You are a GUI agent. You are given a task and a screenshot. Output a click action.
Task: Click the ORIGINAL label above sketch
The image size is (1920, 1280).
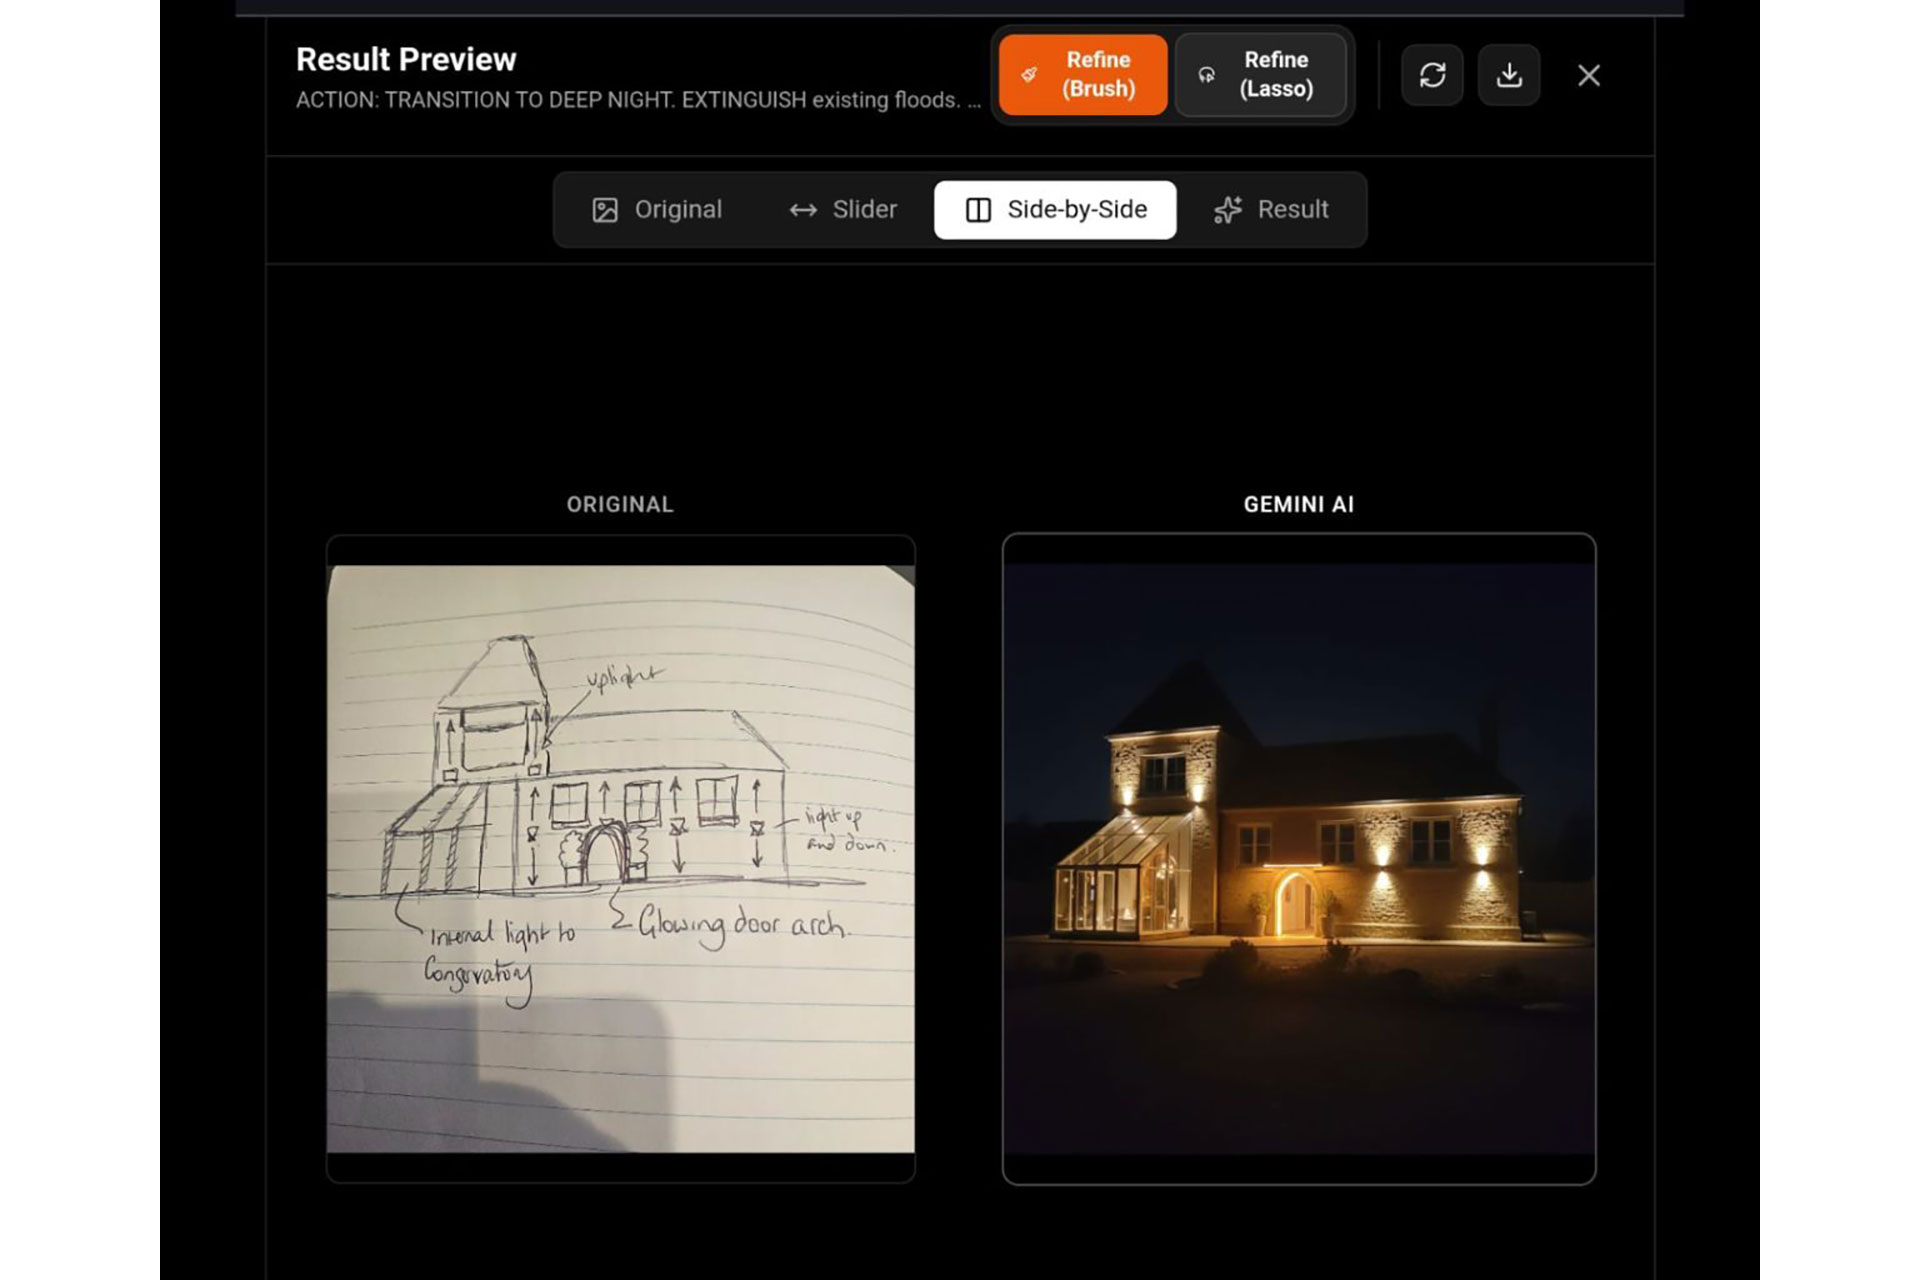620,505
